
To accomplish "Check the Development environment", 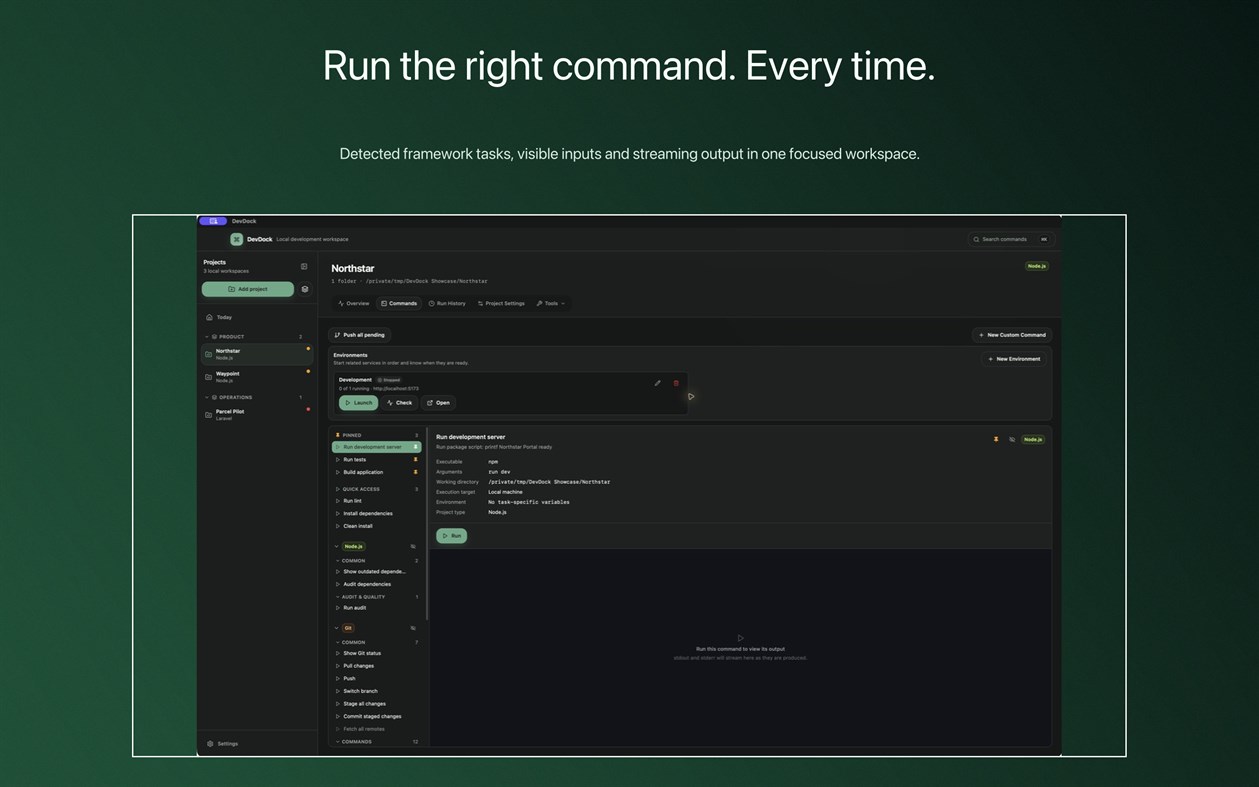I will 399,403.
